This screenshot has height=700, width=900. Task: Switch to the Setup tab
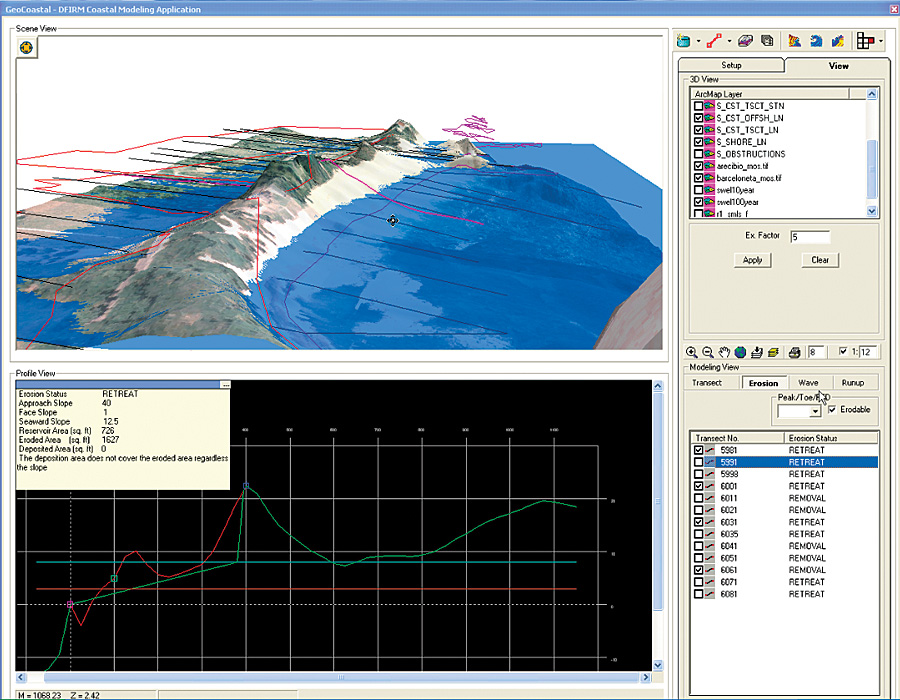[x=731, y=66]
